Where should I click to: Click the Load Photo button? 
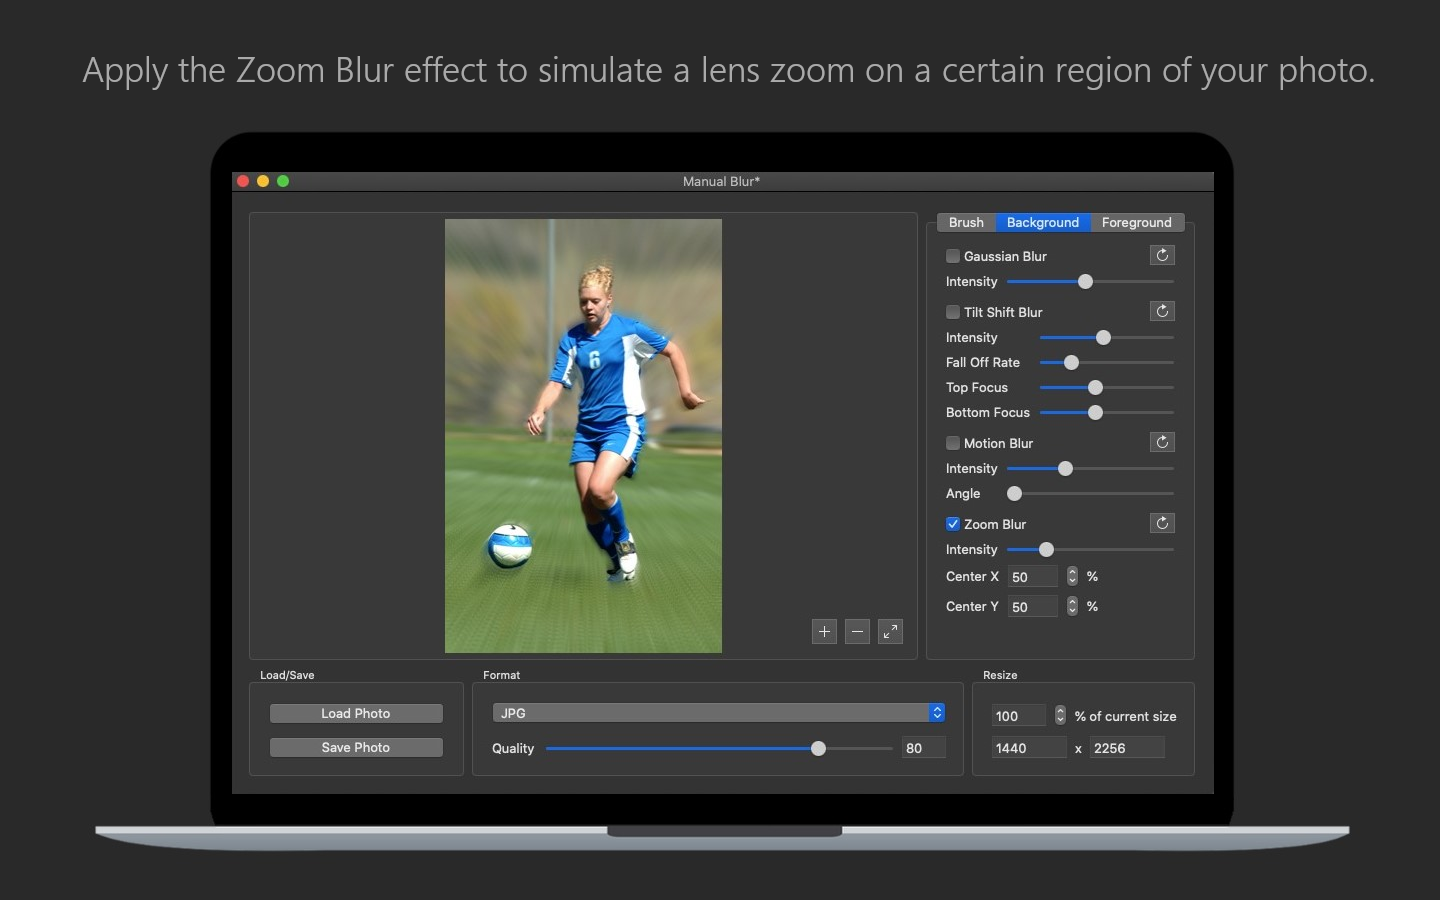pyautogui.click(x=356, y=713)
